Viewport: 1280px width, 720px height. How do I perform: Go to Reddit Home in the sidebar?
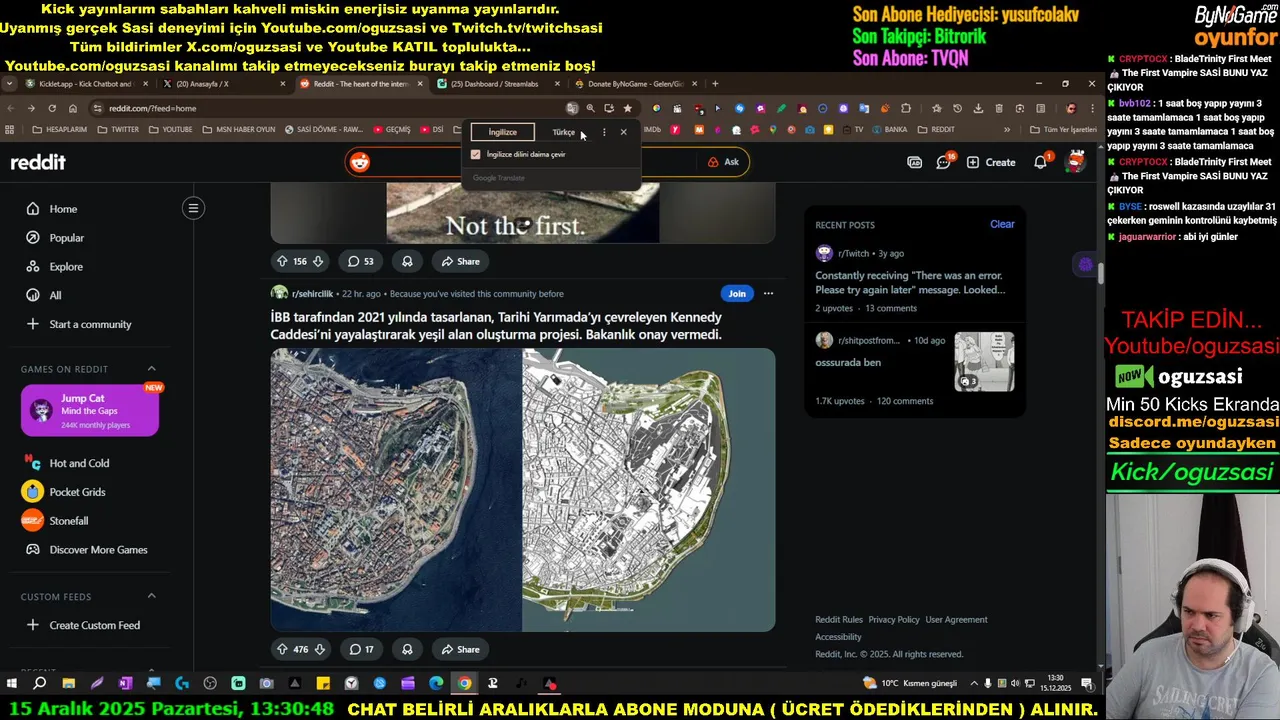pyautogui.click(x=63, y=209)
